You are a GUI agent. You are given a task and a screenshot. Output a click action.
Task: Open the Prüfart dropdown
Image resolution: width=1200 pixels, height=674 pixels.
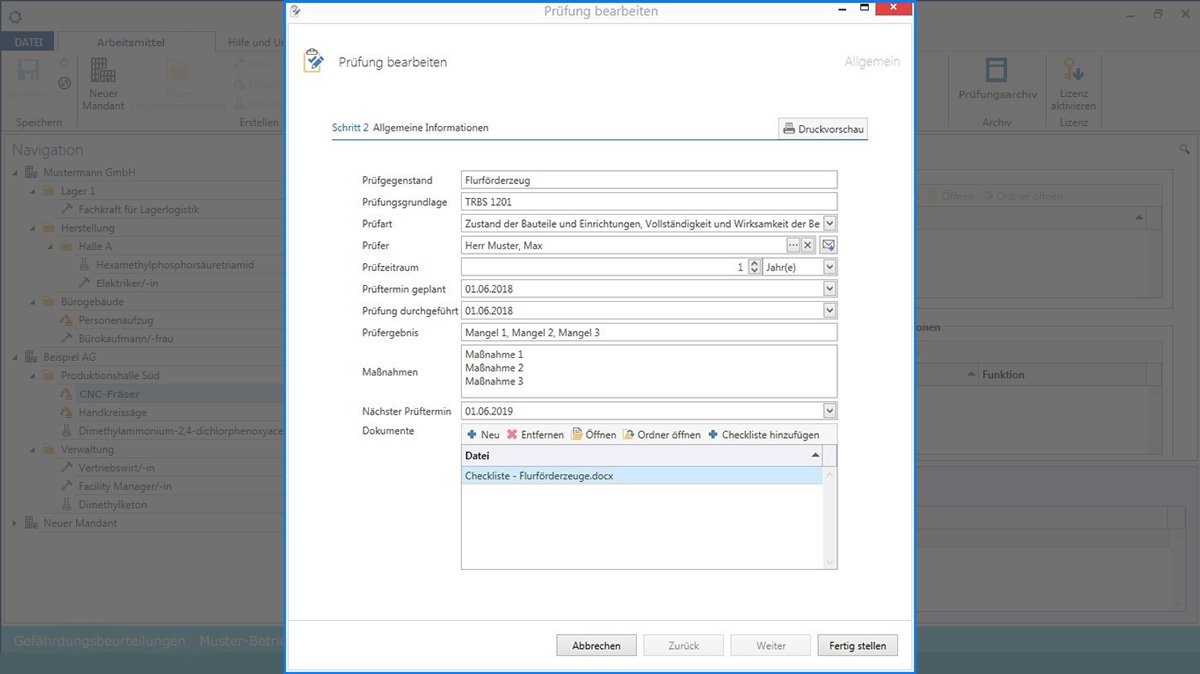click(x=830, y=224)
